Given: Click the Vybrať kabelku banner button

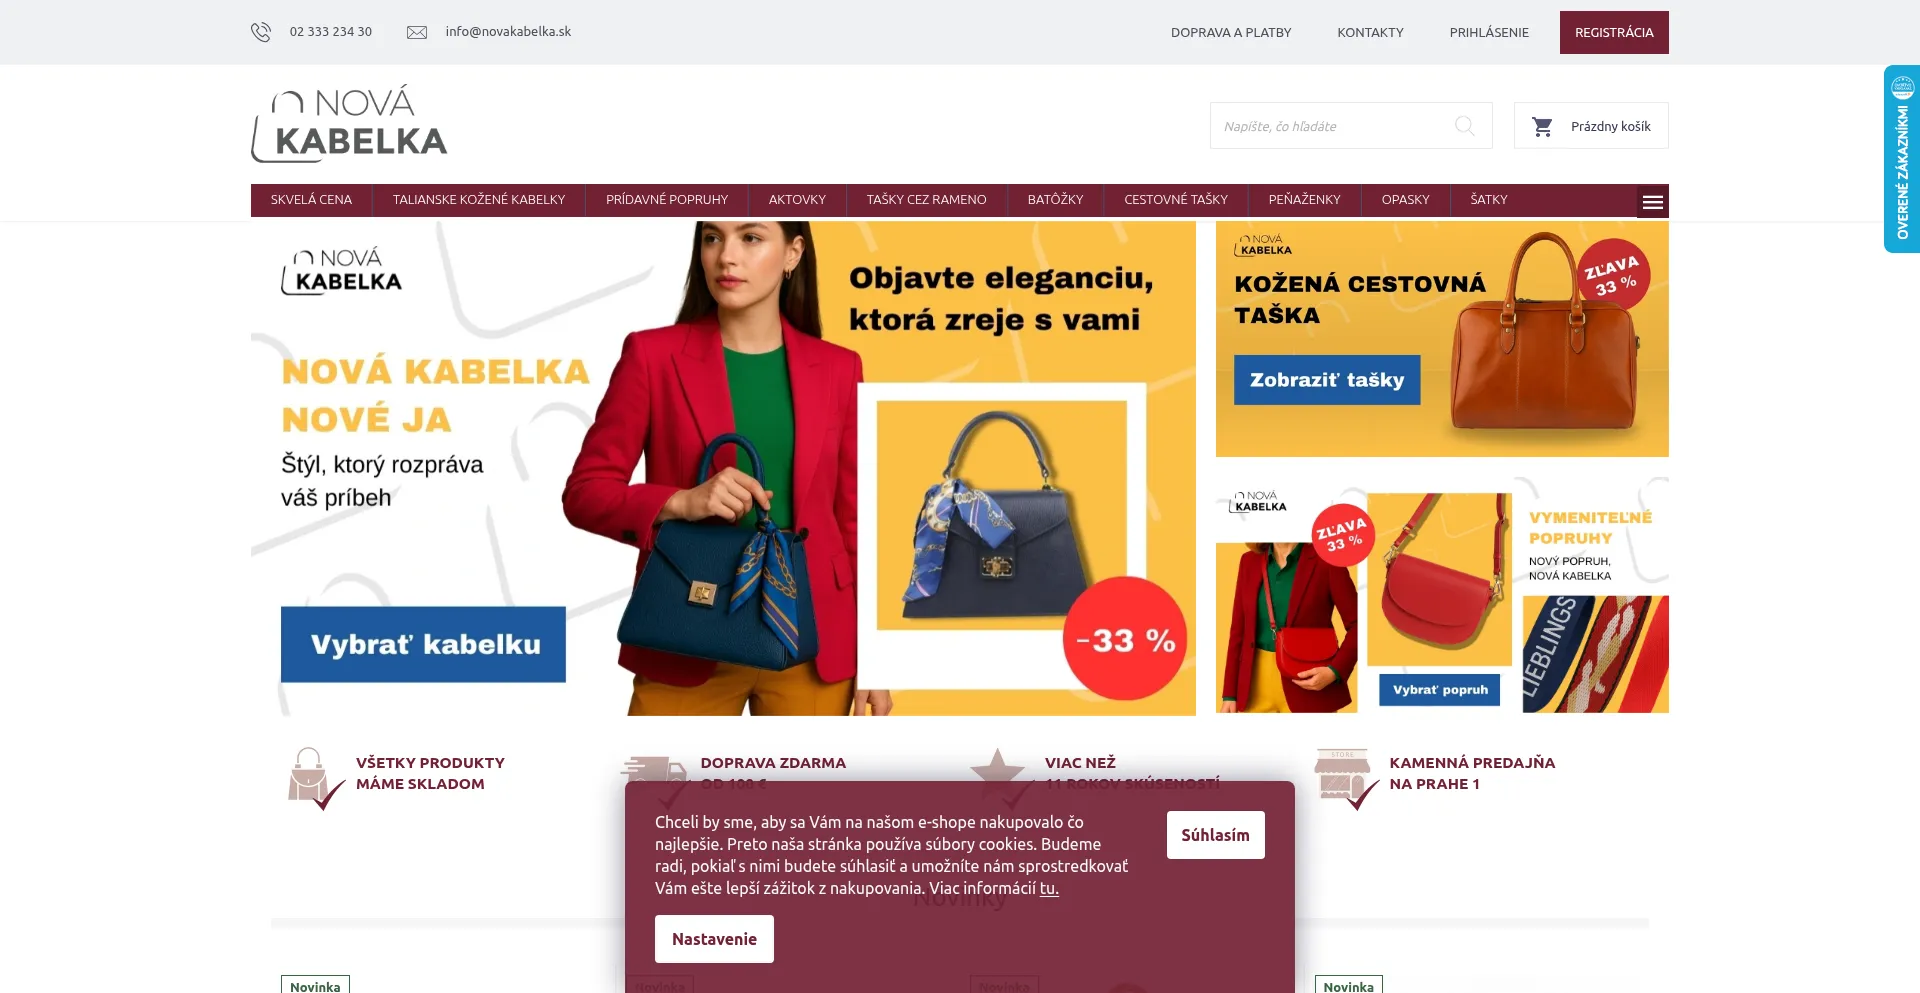Looking at the screenshot, I should click(x=423, y=645).
